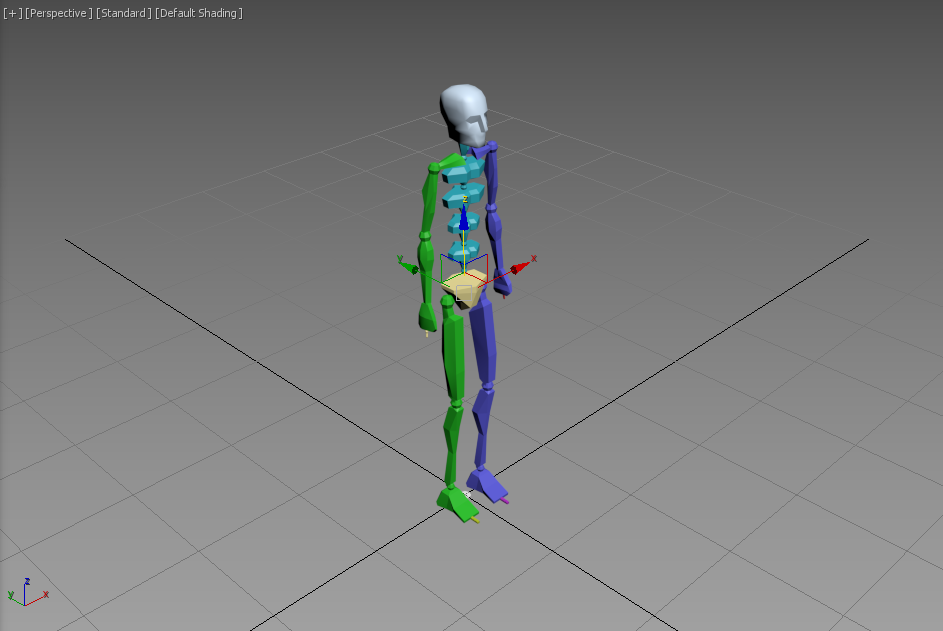The width and height of the screenshot is (943, 631).
Task: Click the magenta toe nub of the blue foot
Action: tap(505, 500)
